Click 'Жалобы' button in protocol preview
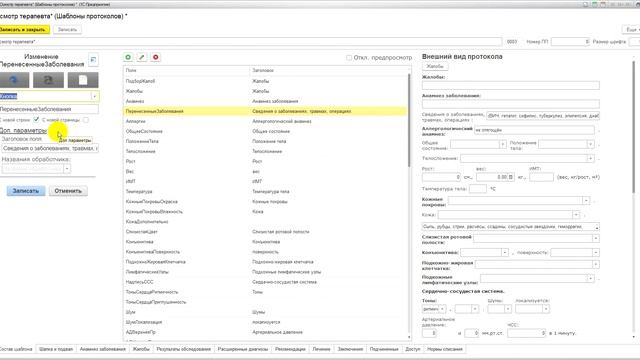The image size is (640, 360). click(x=435, y=66)
